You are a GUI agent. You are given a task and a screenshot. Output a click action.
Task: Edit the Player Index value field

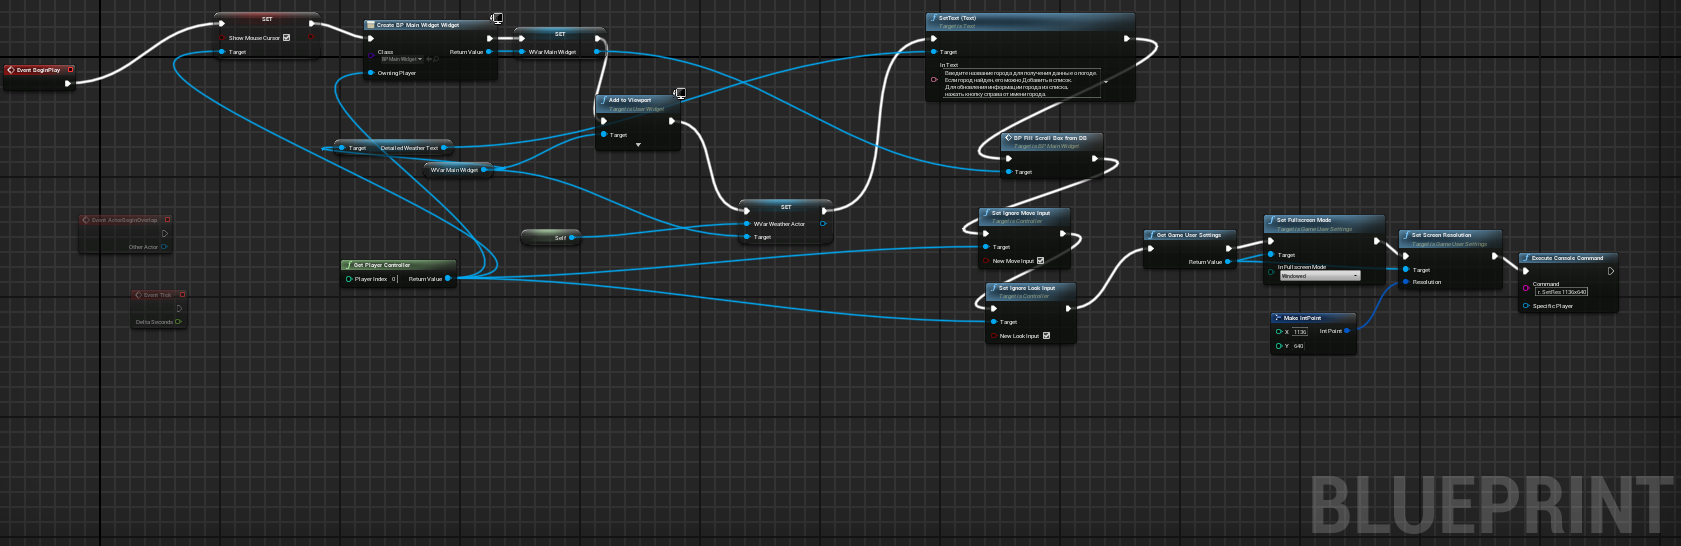[x=395, y=279]
